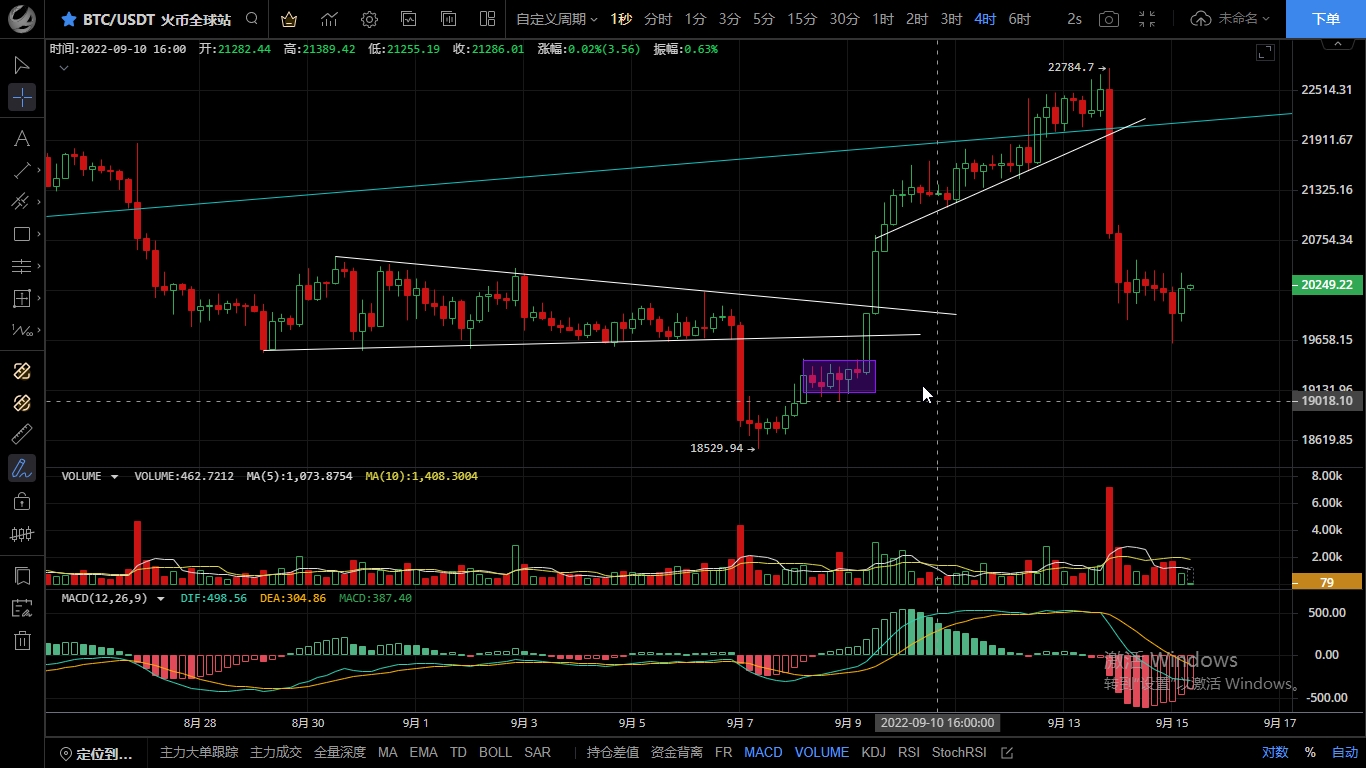
Task: Expand the VOLUME indicator options arrow
Action: point(114,477)
